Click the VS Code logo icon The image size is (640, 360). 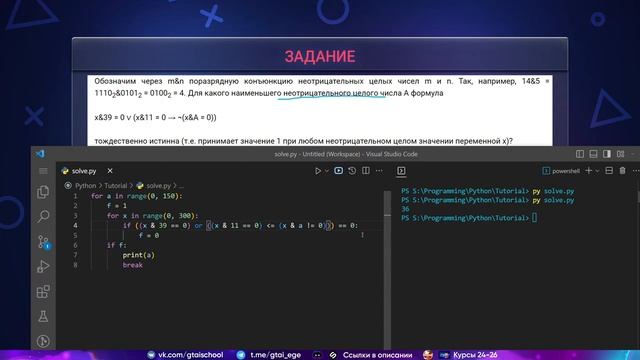[x=40, y=154]
